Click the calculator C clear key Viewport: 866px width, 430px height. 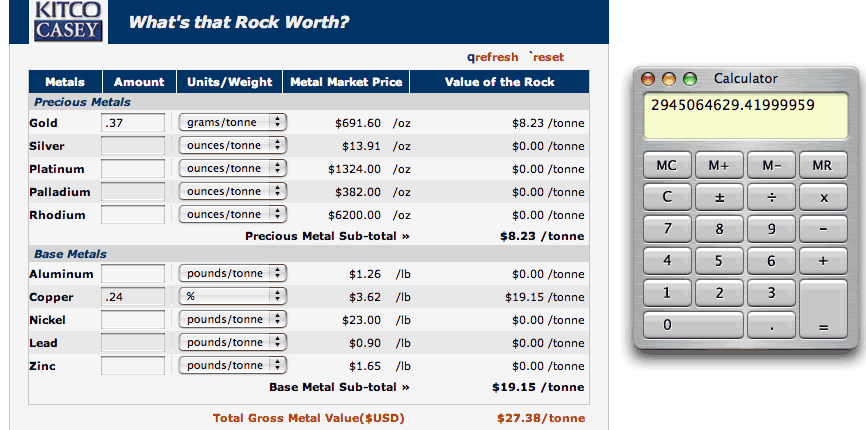pyautogui.click(x=667, y=197)
